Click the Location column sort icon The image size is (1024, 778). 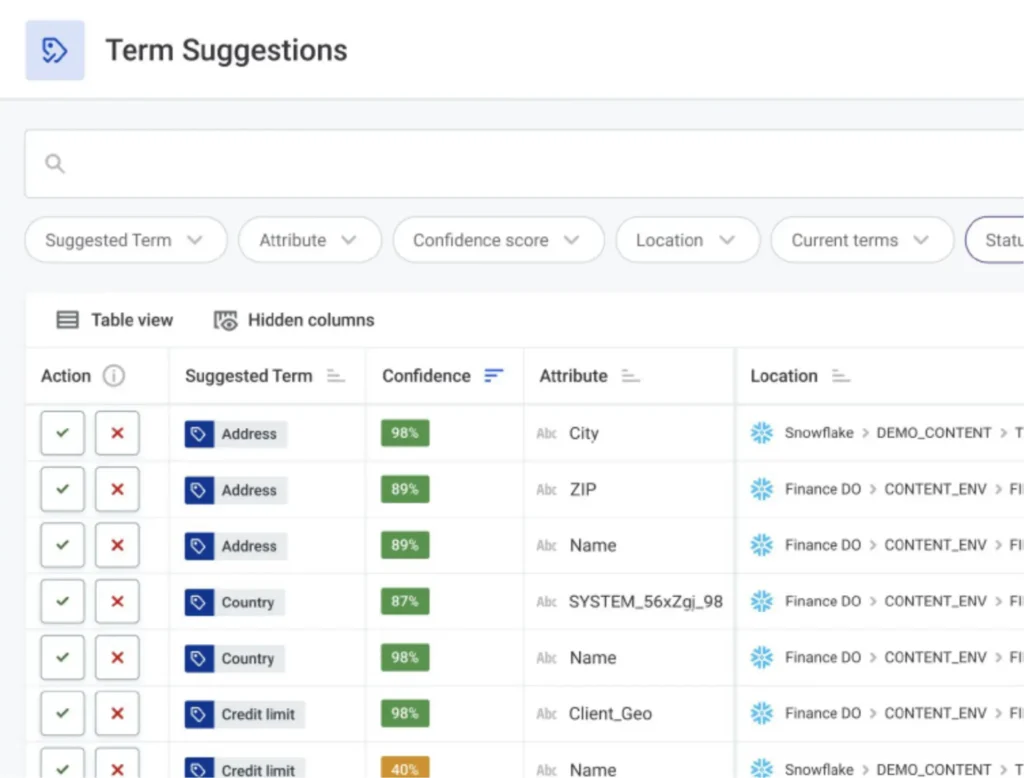click(841, 376)
